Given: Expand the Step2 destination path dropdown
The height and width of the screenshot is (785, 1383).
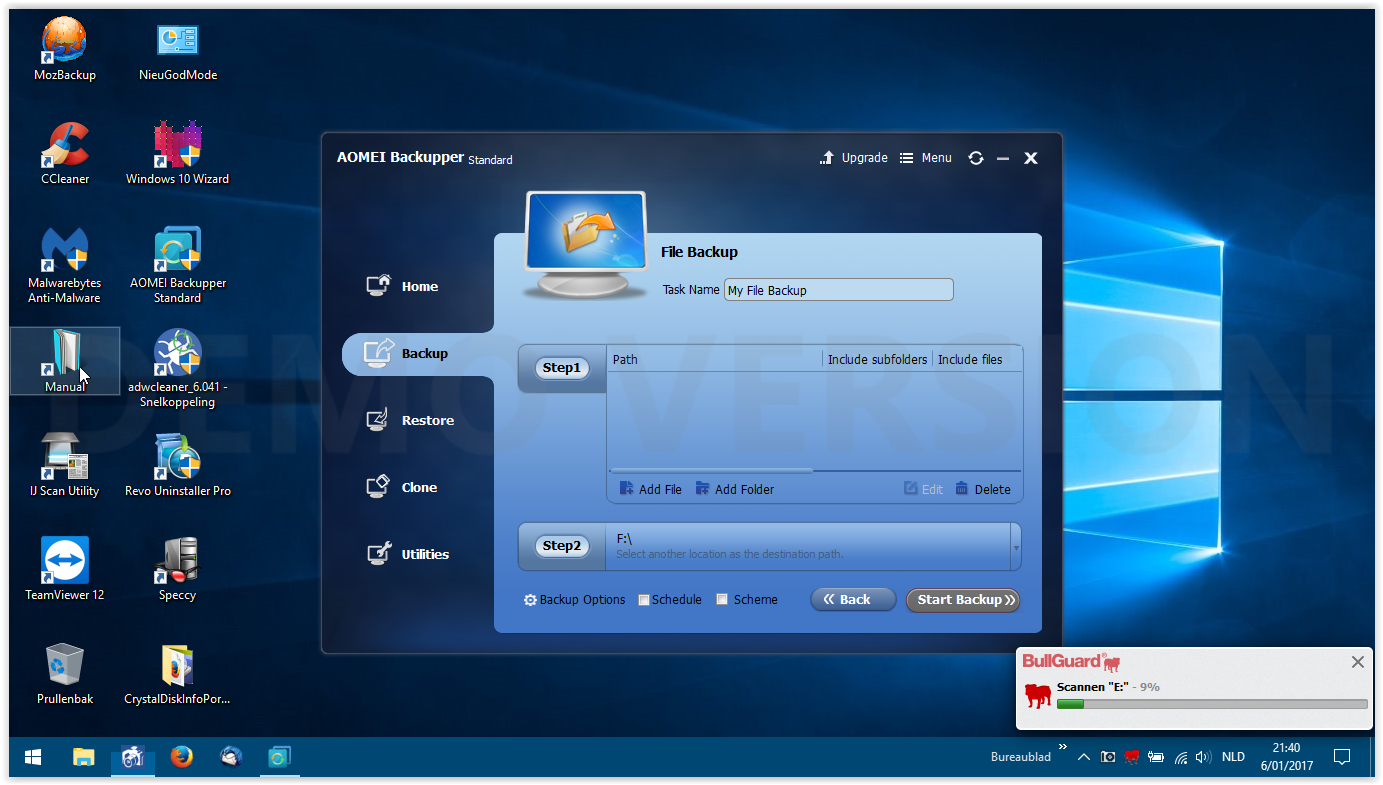Looking at the screenshot, I should [x=1016, y=547].
